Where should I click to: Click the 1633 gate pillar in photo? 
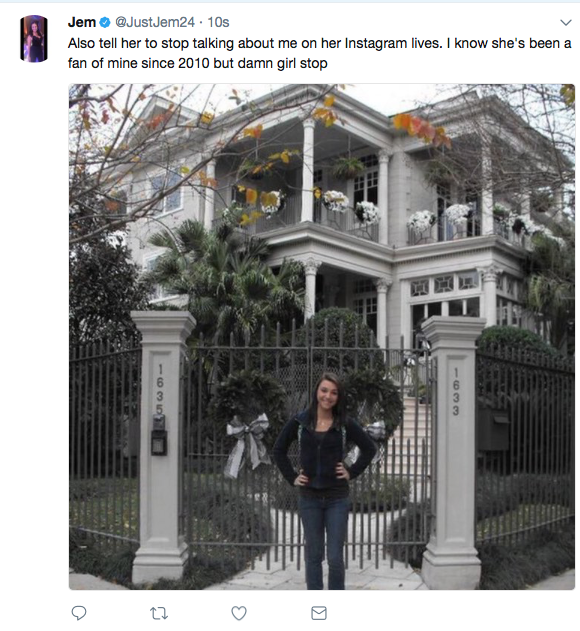click(453, 451)
